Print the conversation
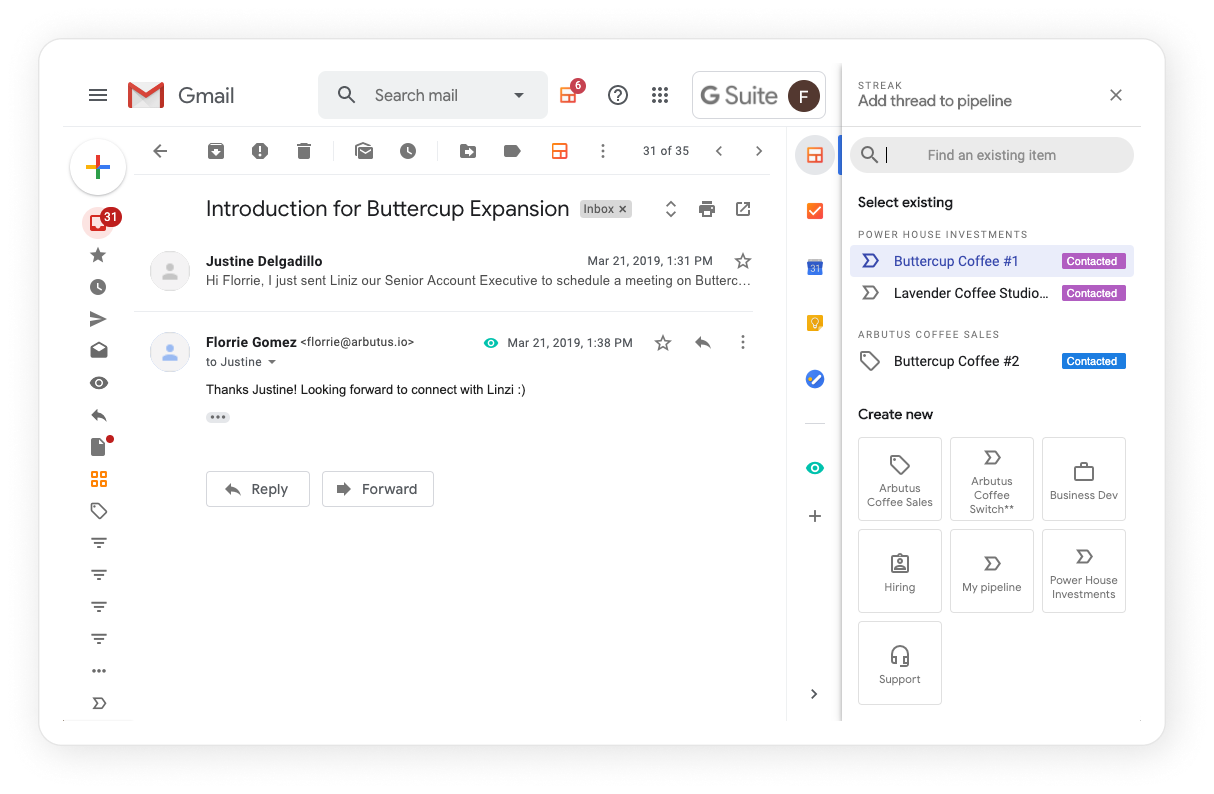 [x=707, y=209]
